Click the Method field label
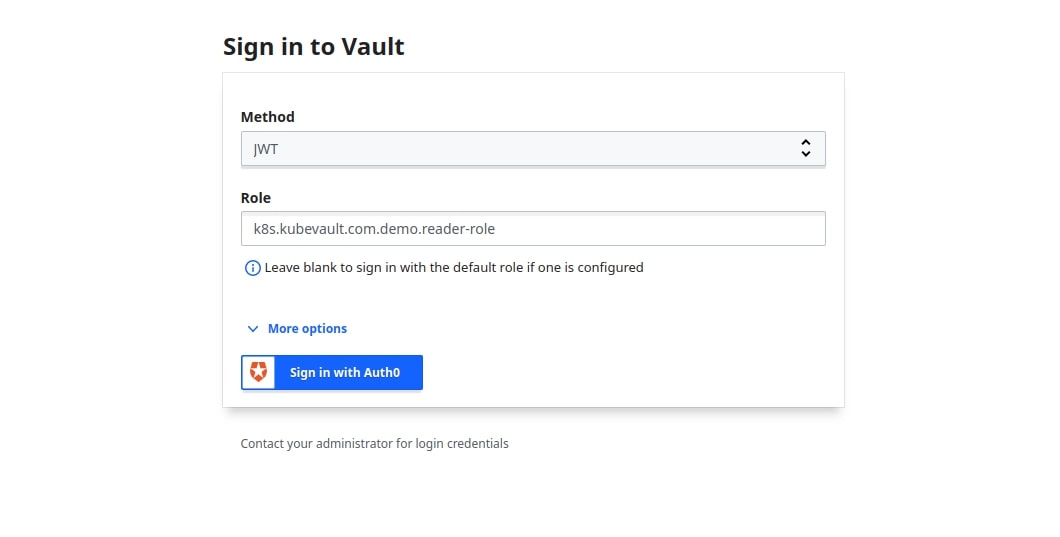The width and height of the screenshot is (1060, 537). tap(267, 117)
